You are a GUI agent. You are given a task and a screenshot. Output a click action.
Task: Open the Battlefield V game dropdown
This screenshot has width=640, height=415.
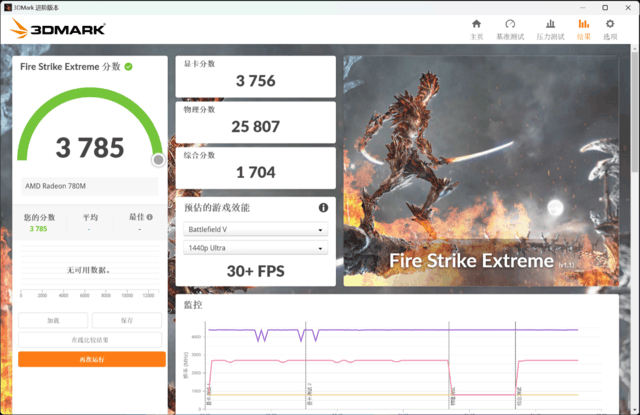click(256, 229)
